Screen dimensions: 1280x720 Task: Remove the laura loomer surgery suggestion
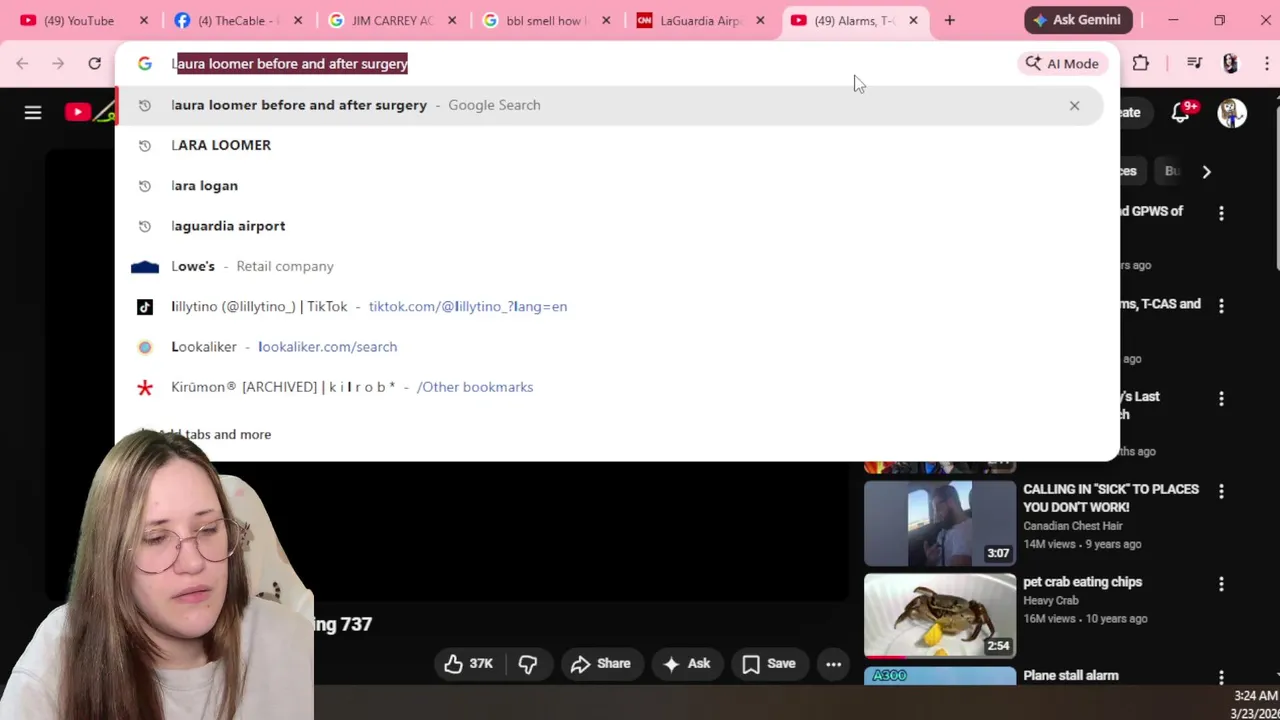[1074, 105]
